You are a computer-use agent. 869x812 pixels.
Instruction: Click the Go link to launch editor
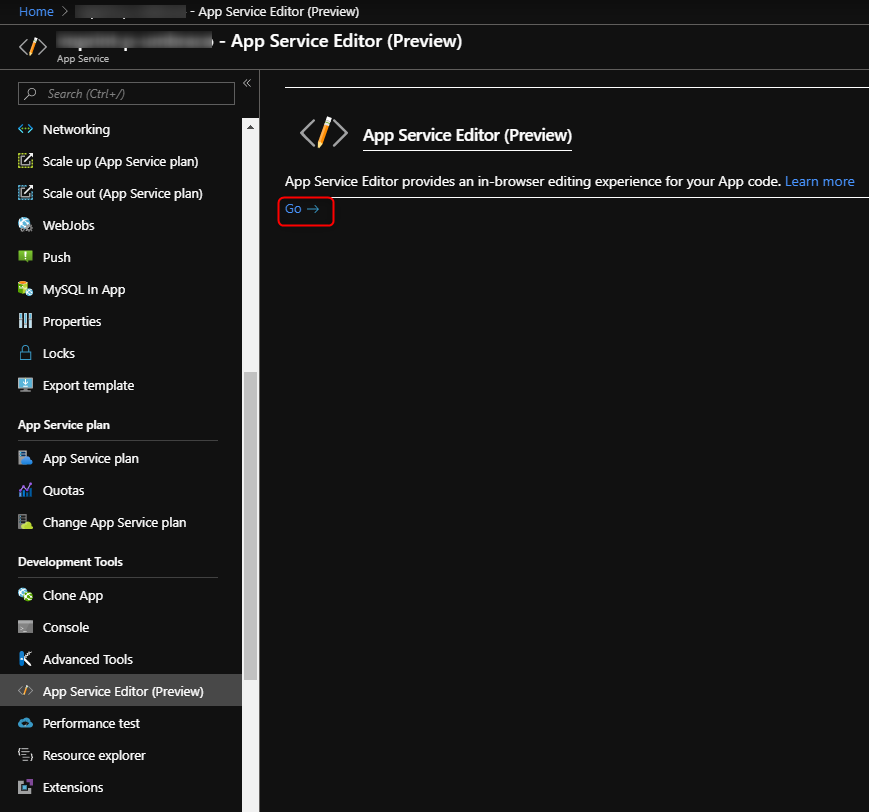302,209
